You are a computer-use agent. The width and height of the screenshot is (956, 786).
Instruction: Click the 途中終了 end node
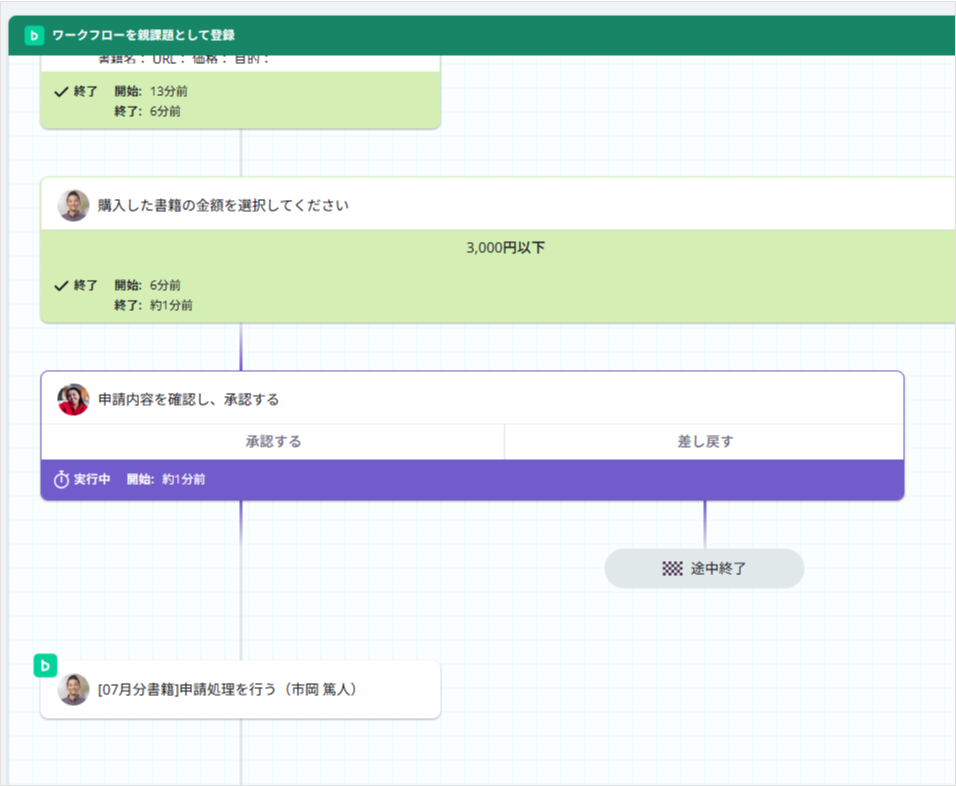tap(704, 568)
